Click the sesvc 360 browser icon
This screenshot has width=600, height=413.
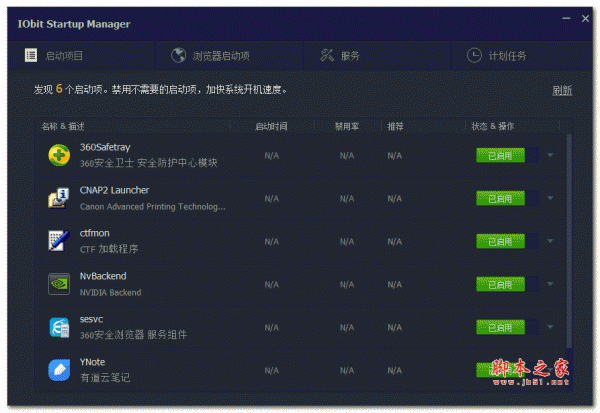click(x=59, y=327)
